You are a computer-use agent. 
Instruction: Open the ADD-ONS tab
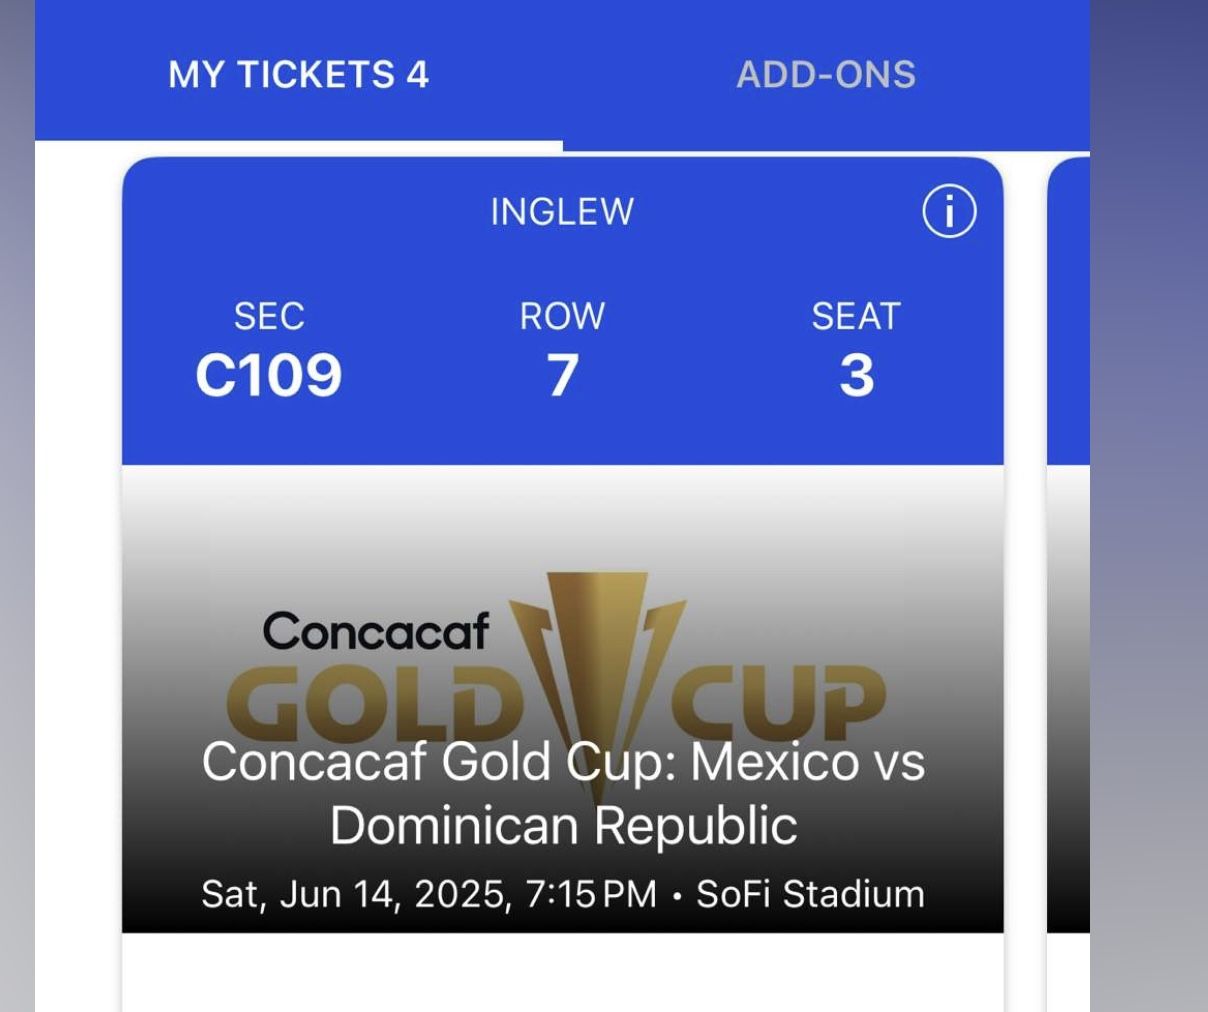[826, 75]
